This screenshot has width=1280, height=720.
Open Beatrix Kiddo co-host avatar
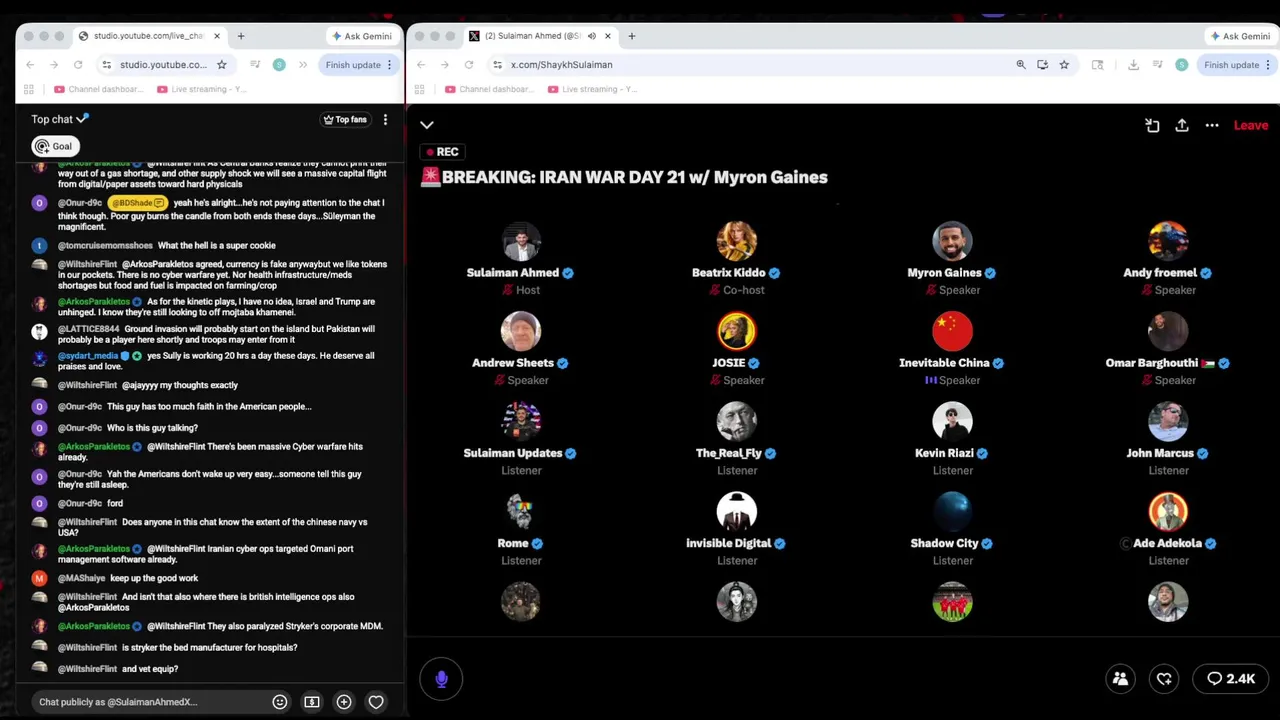click(737, 241)
